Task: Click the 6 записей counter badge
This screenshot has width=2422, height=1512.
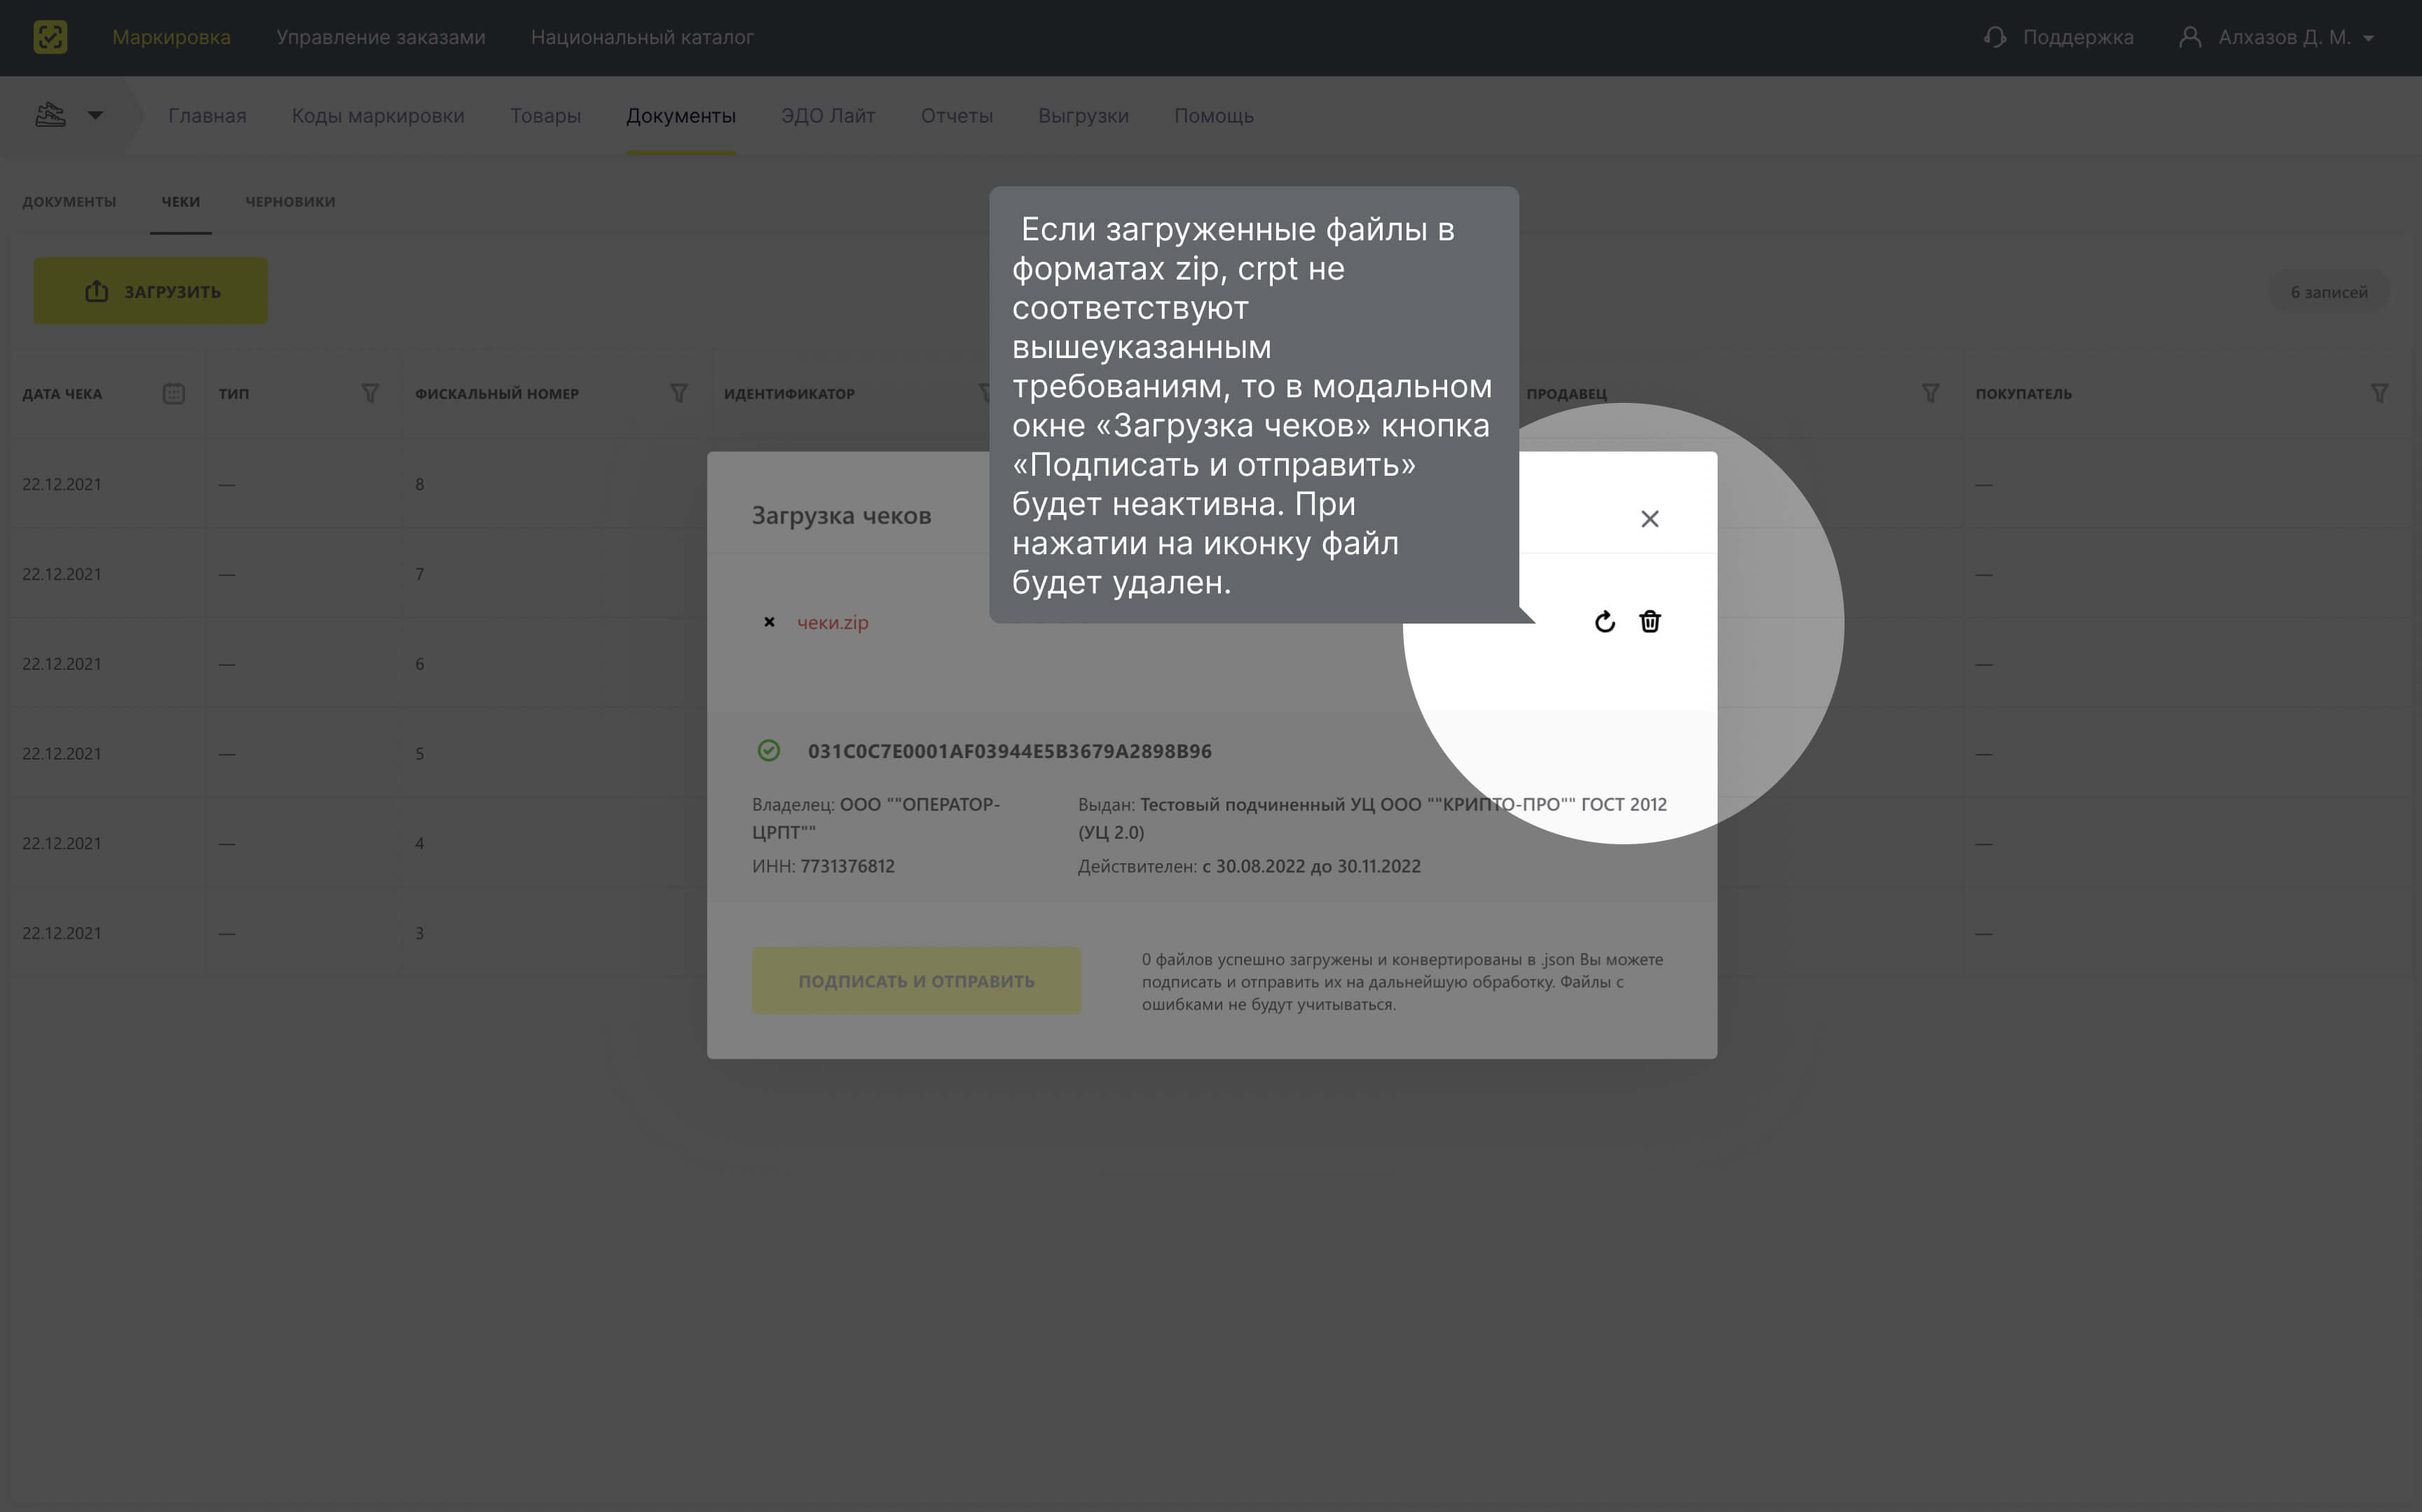Action: tap(2329, 292)
